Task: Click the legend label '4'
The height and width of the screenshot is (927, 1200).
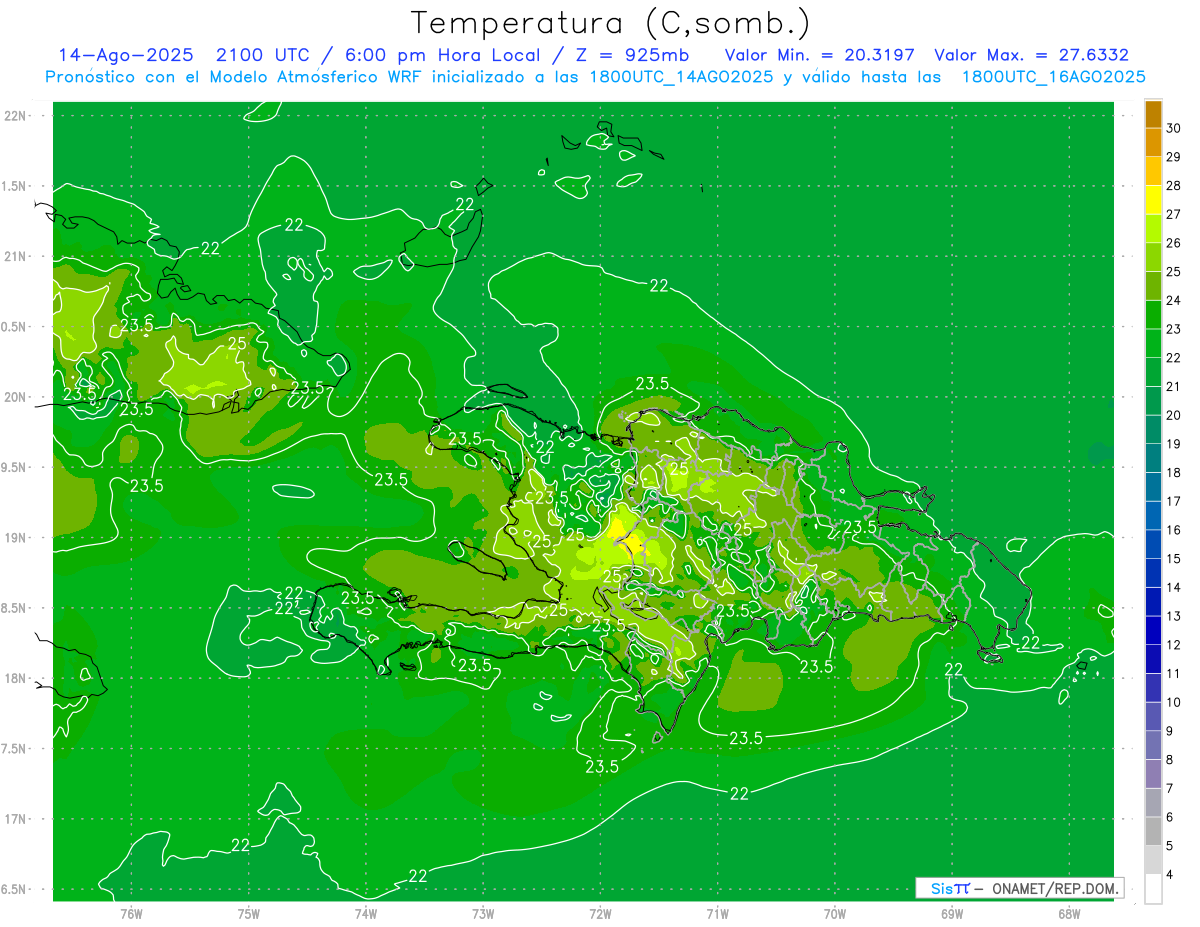Action: pyautogui.click(x=1171, y=875)
